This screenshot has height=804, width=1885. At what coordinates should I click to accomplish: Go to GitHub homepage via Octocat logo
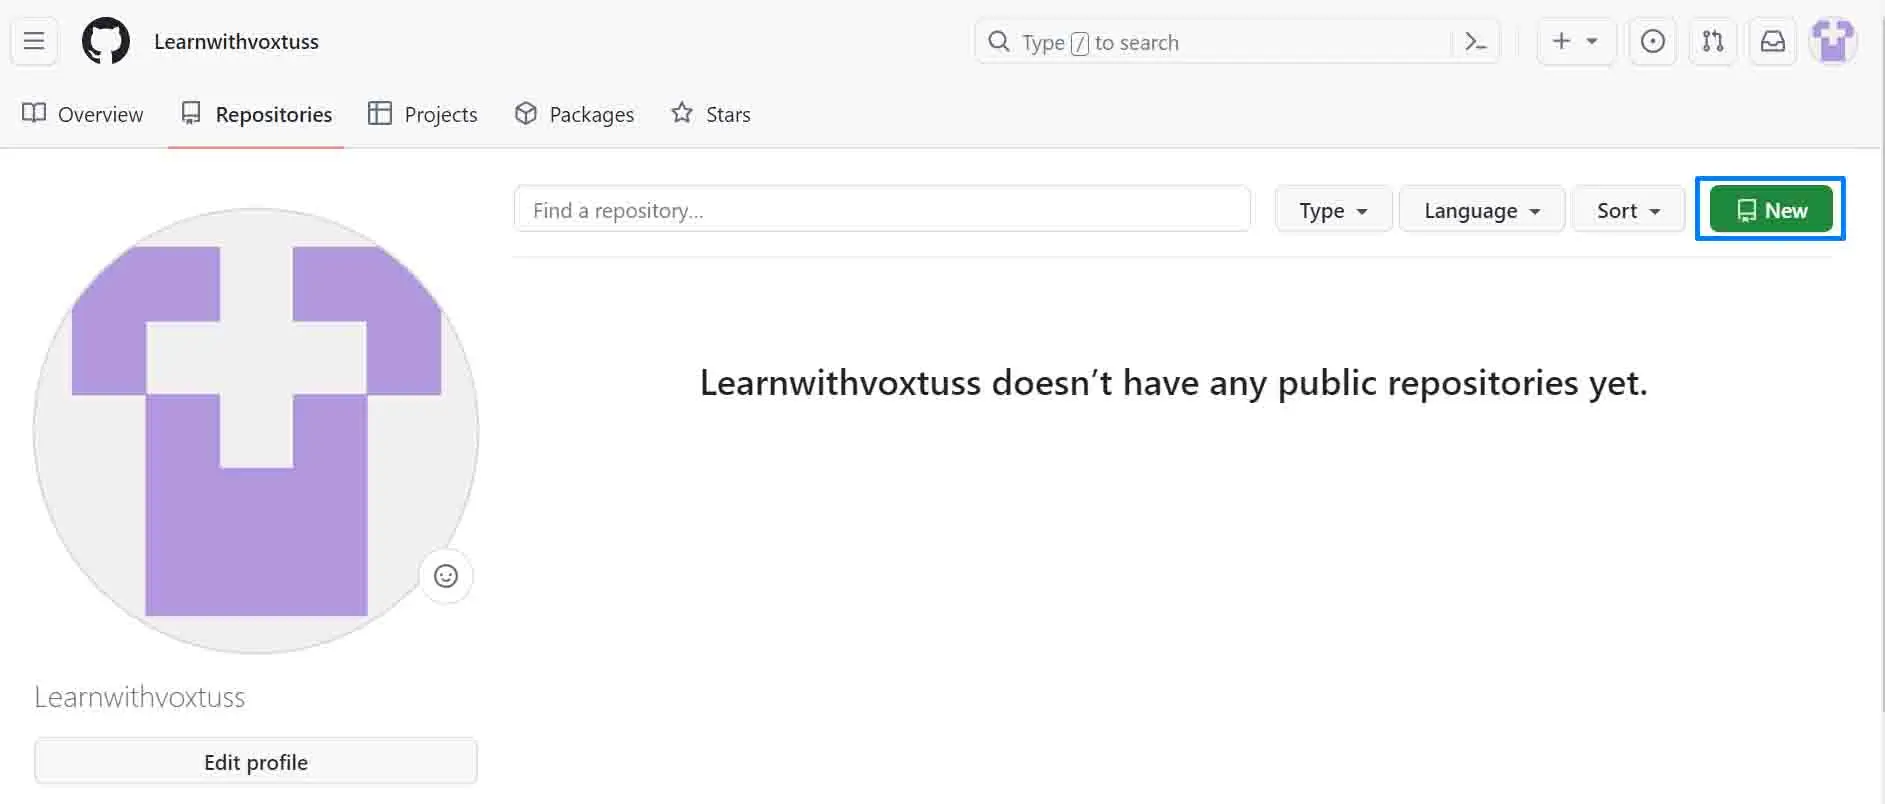click(x=106, y=42)
